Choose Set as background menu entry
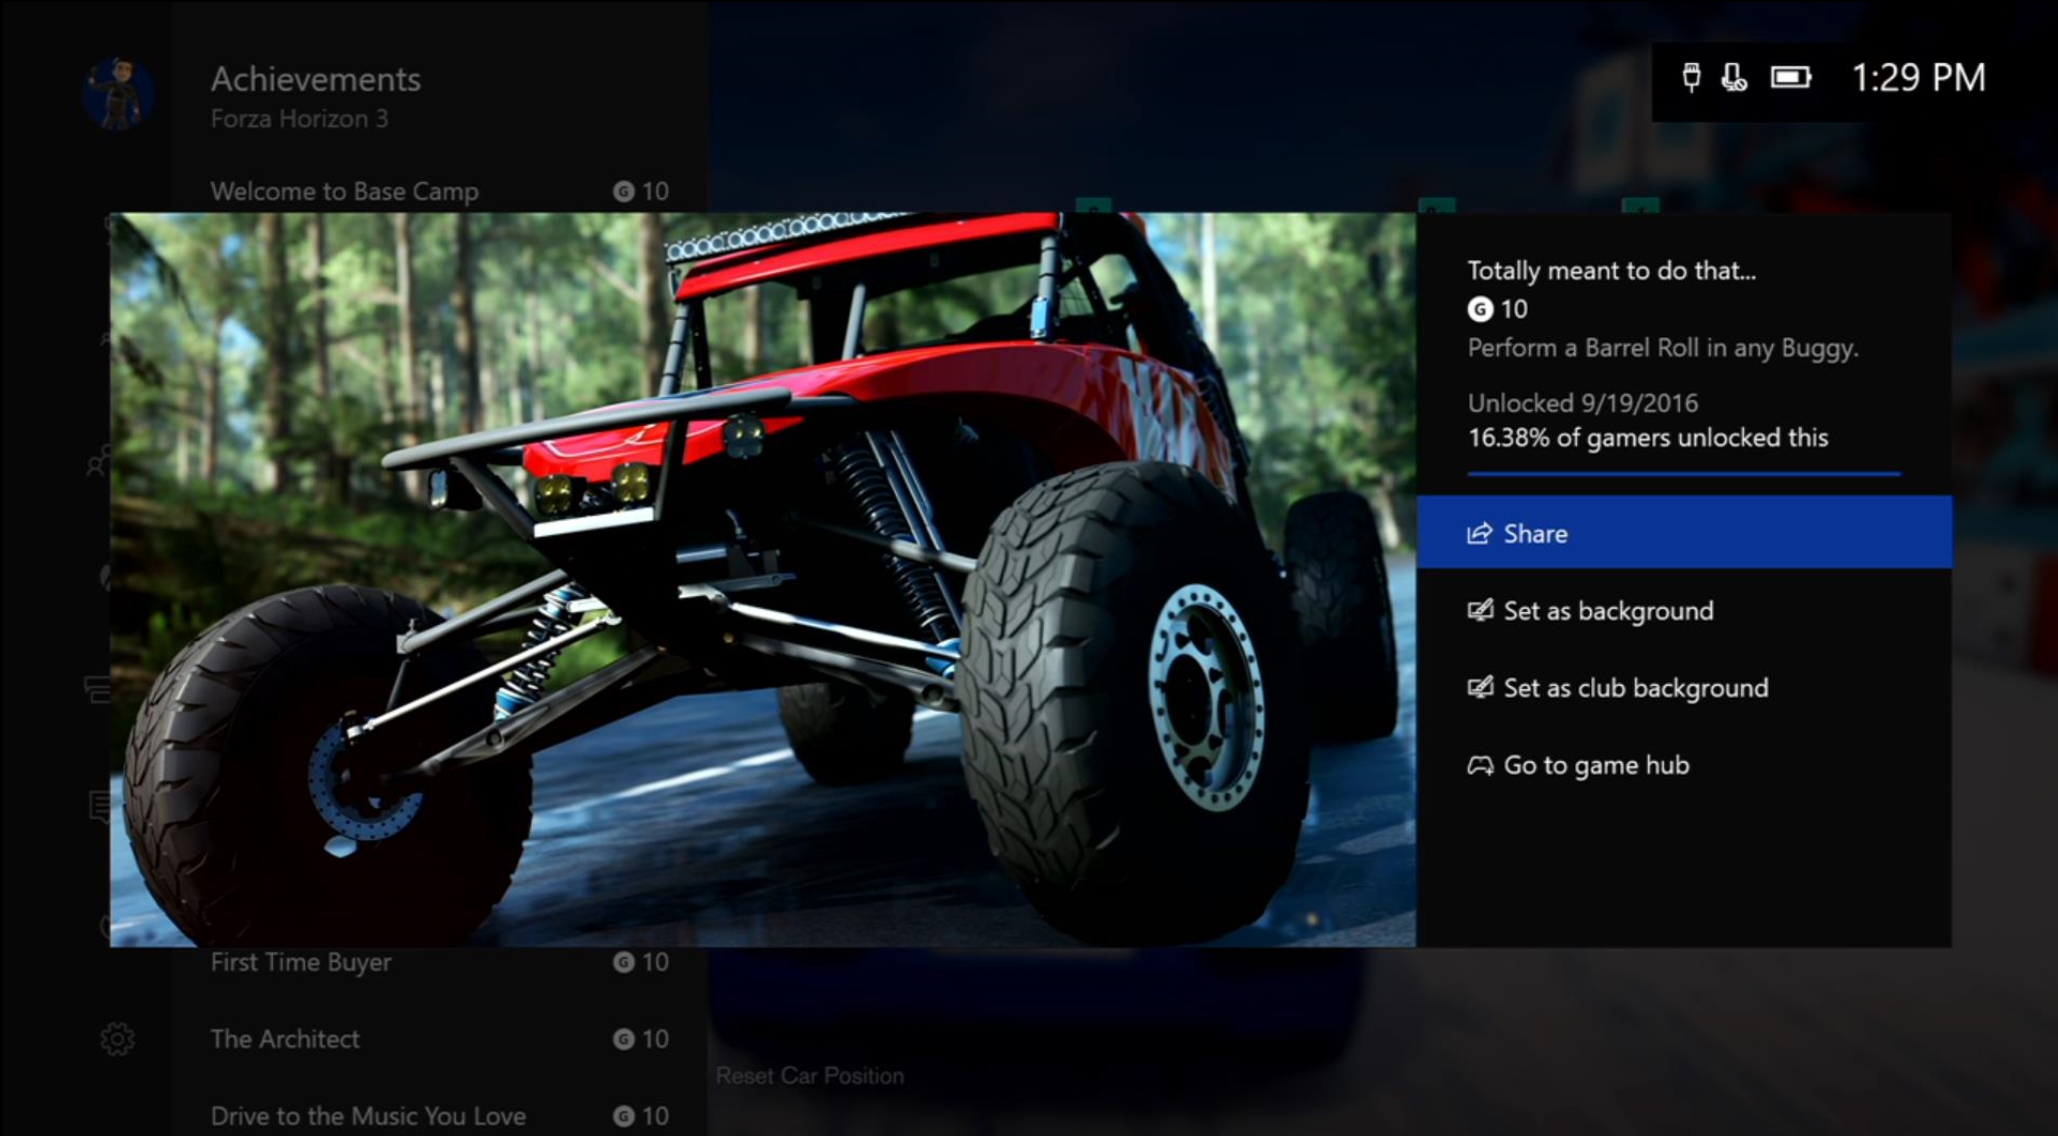 pos(1607,610)
